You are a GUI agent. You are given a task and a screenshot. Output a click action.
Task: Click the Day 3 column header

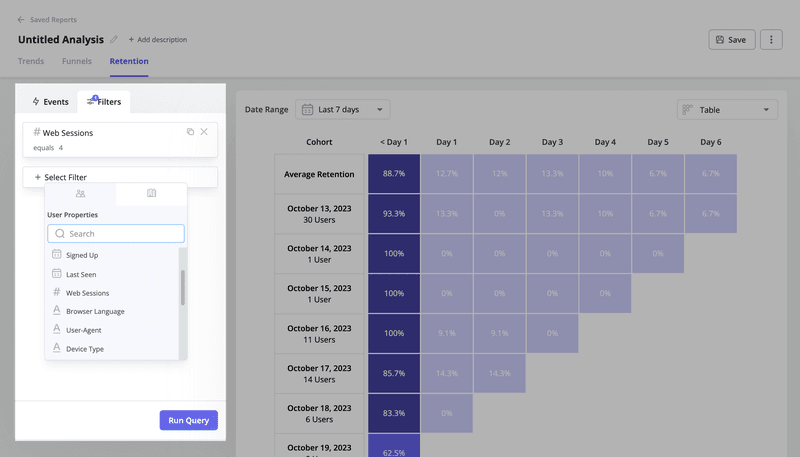click(x=552, y=142)
